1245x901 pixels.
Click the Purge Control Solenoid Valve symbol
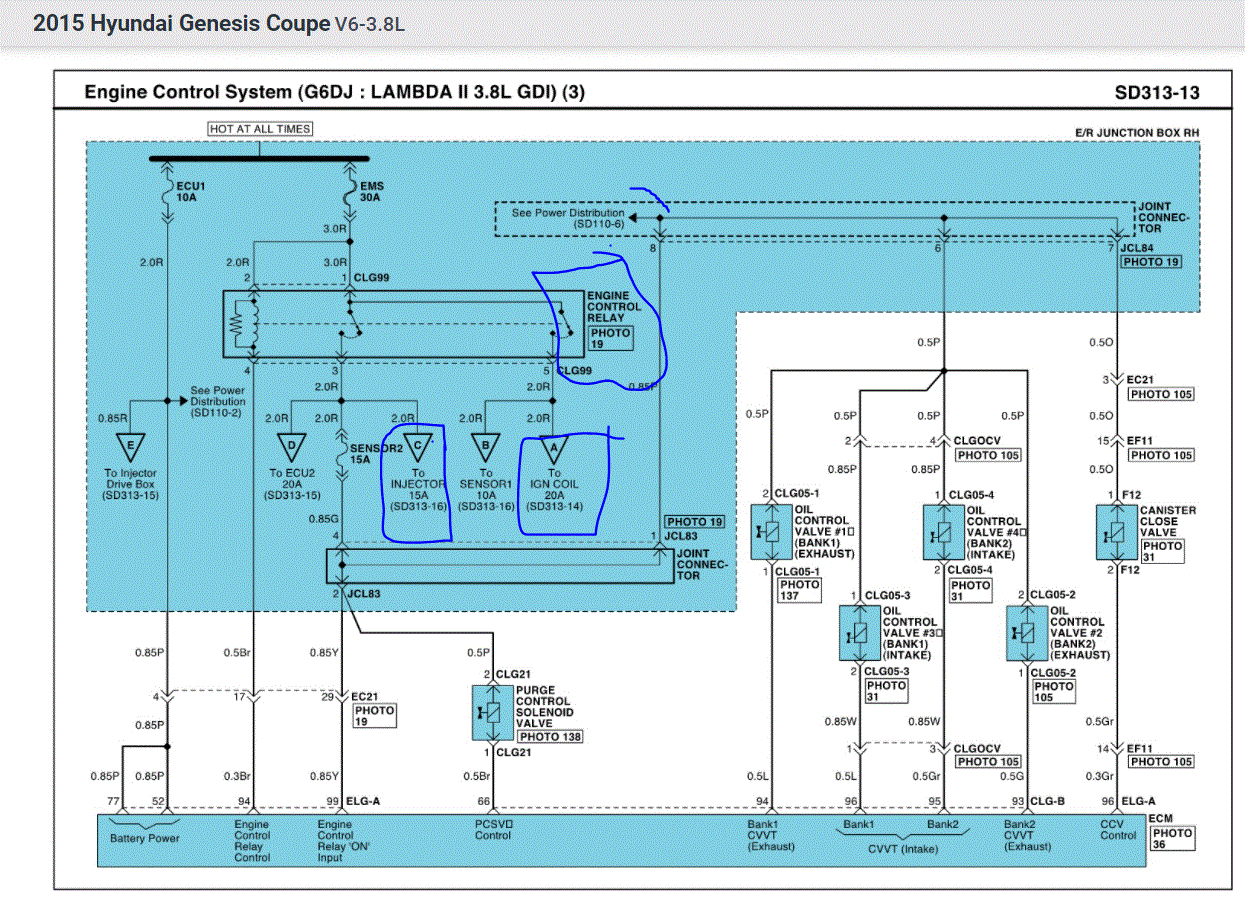click(493, 713)
